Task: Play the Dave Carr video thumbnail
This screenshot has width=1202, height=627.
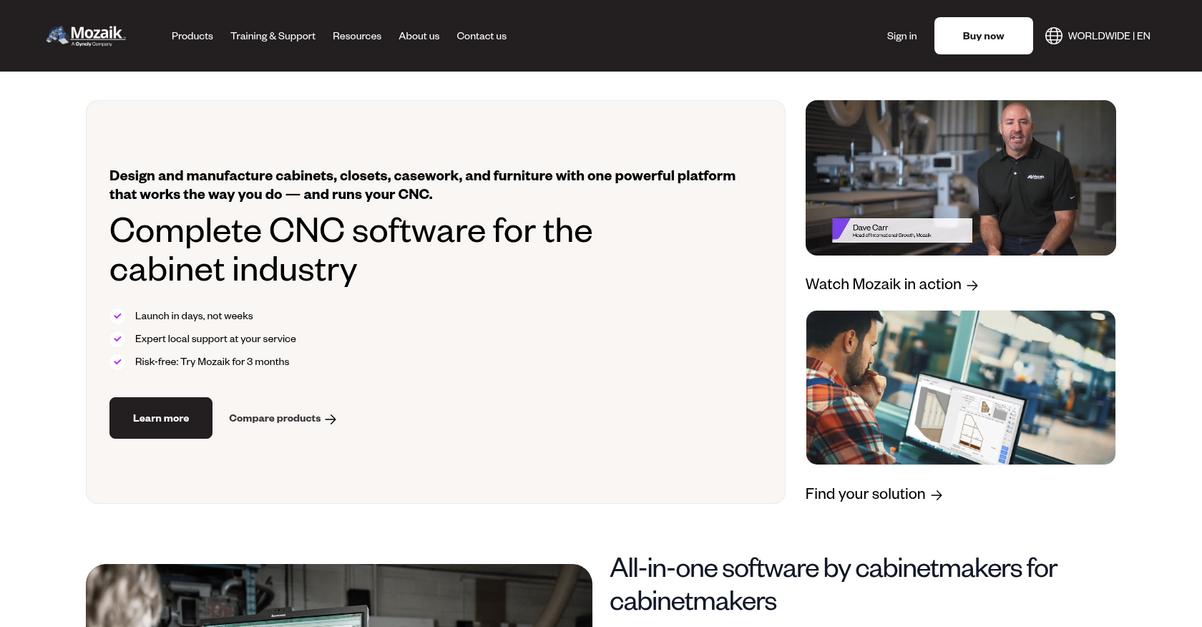Action: pos(961,178)
